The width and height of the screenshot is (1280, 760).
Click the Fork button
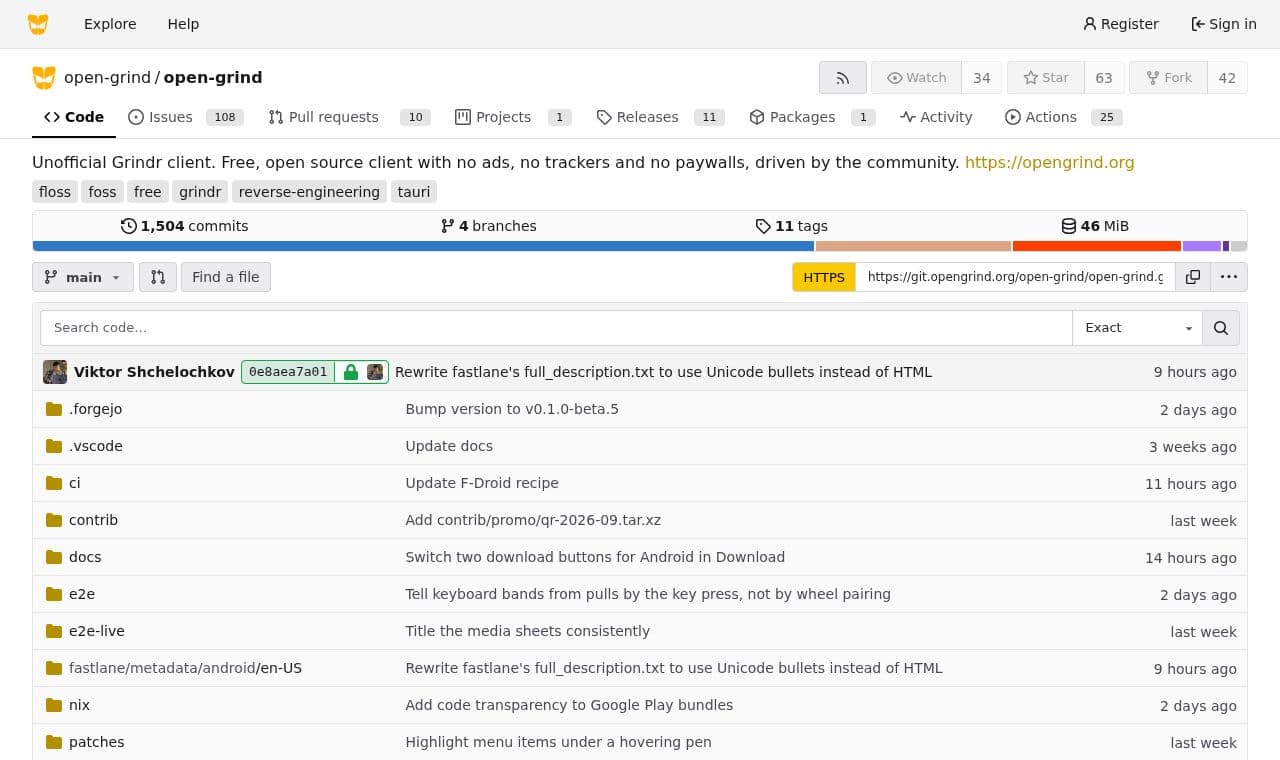pos(1168,78)
